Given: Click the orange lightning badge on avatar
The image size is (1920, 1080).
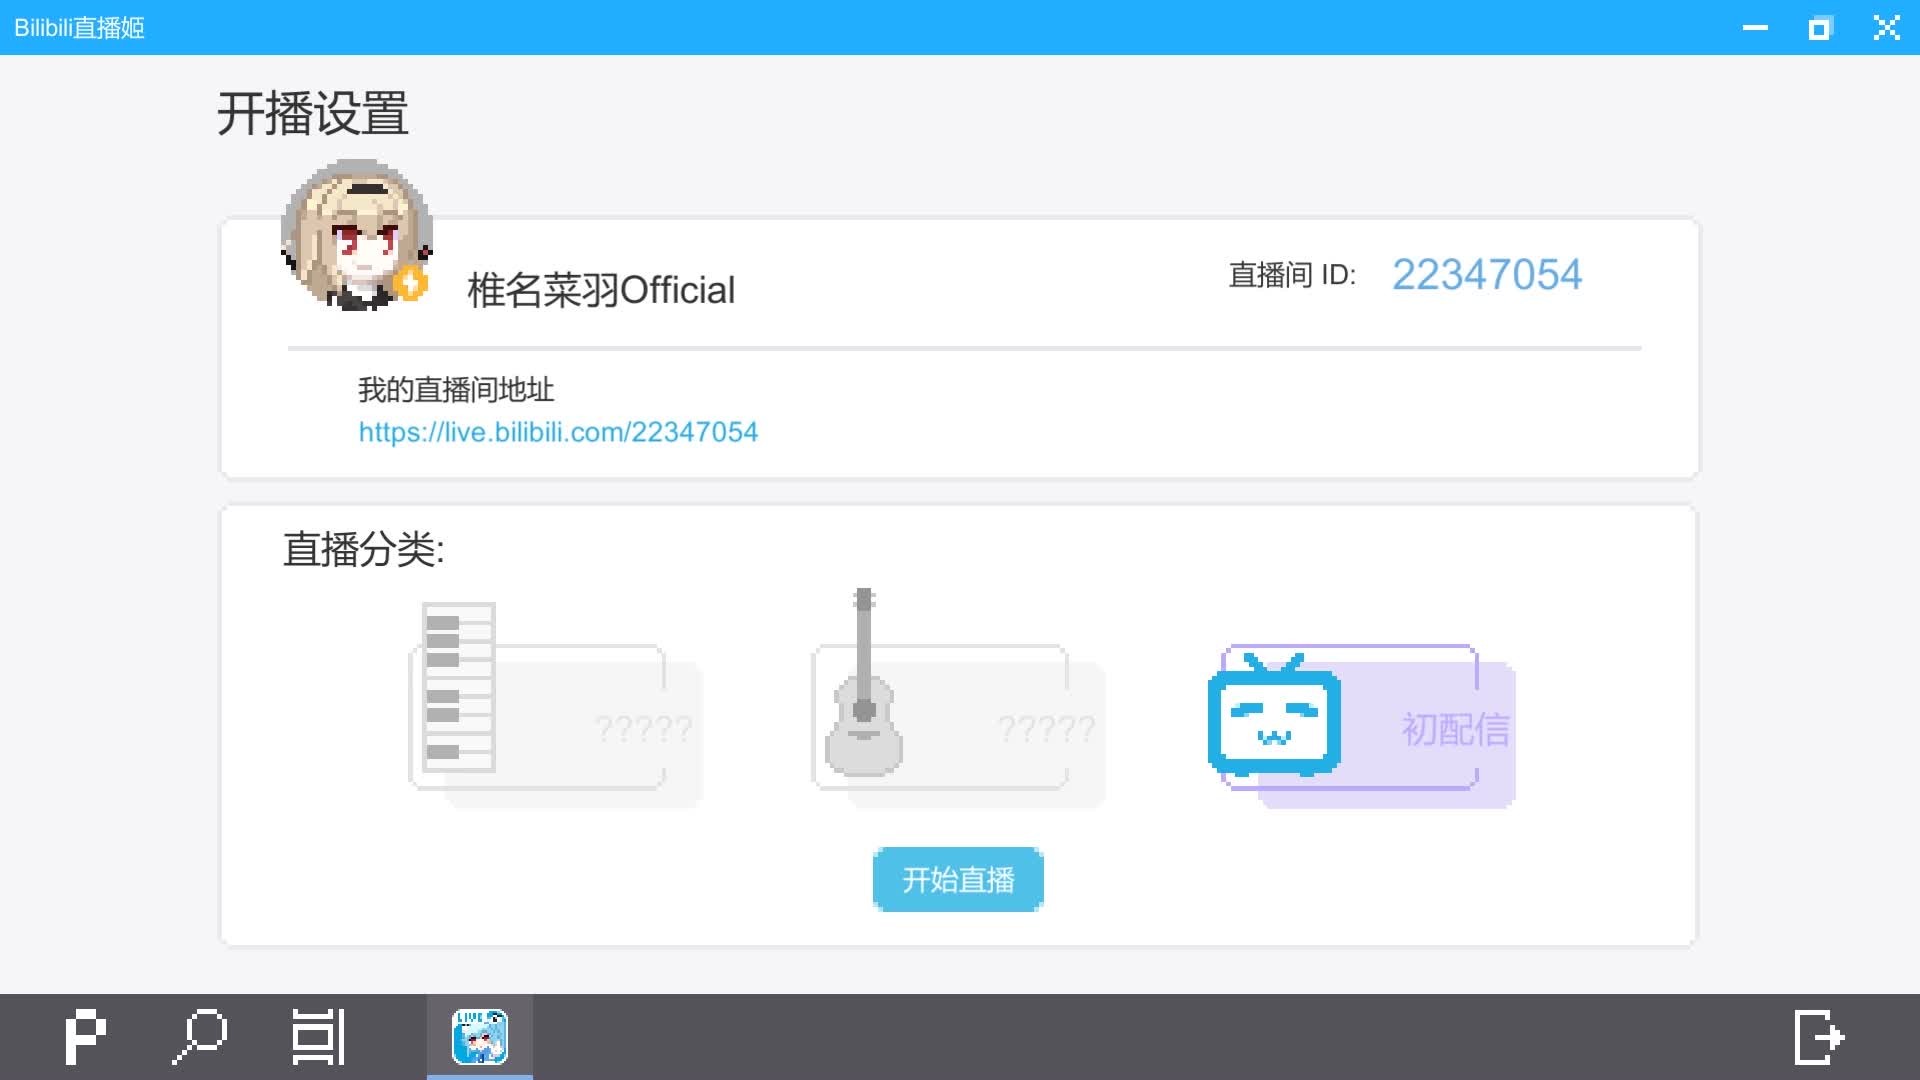Looking at the screenshot, I should coord(411,283).
